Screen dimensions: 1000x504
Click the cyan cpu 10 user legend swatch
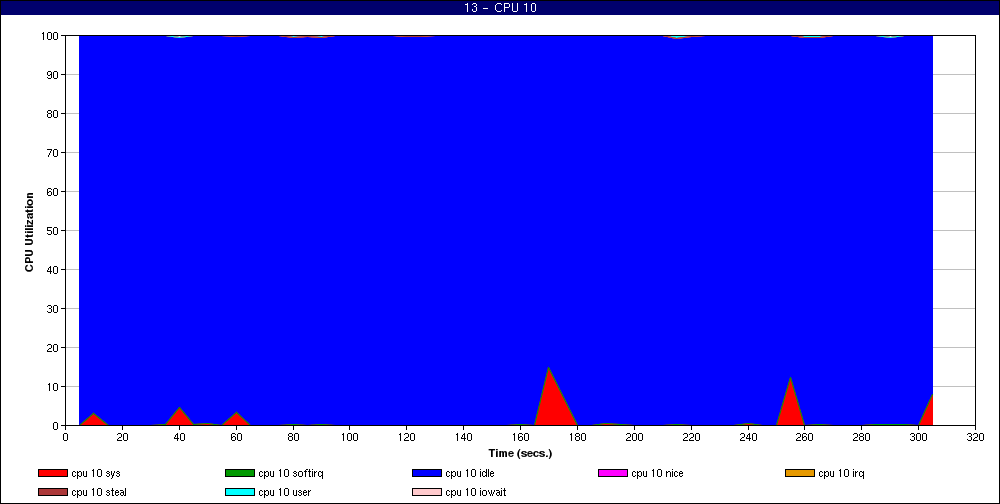pyautogui.click(x=240, y=493)
